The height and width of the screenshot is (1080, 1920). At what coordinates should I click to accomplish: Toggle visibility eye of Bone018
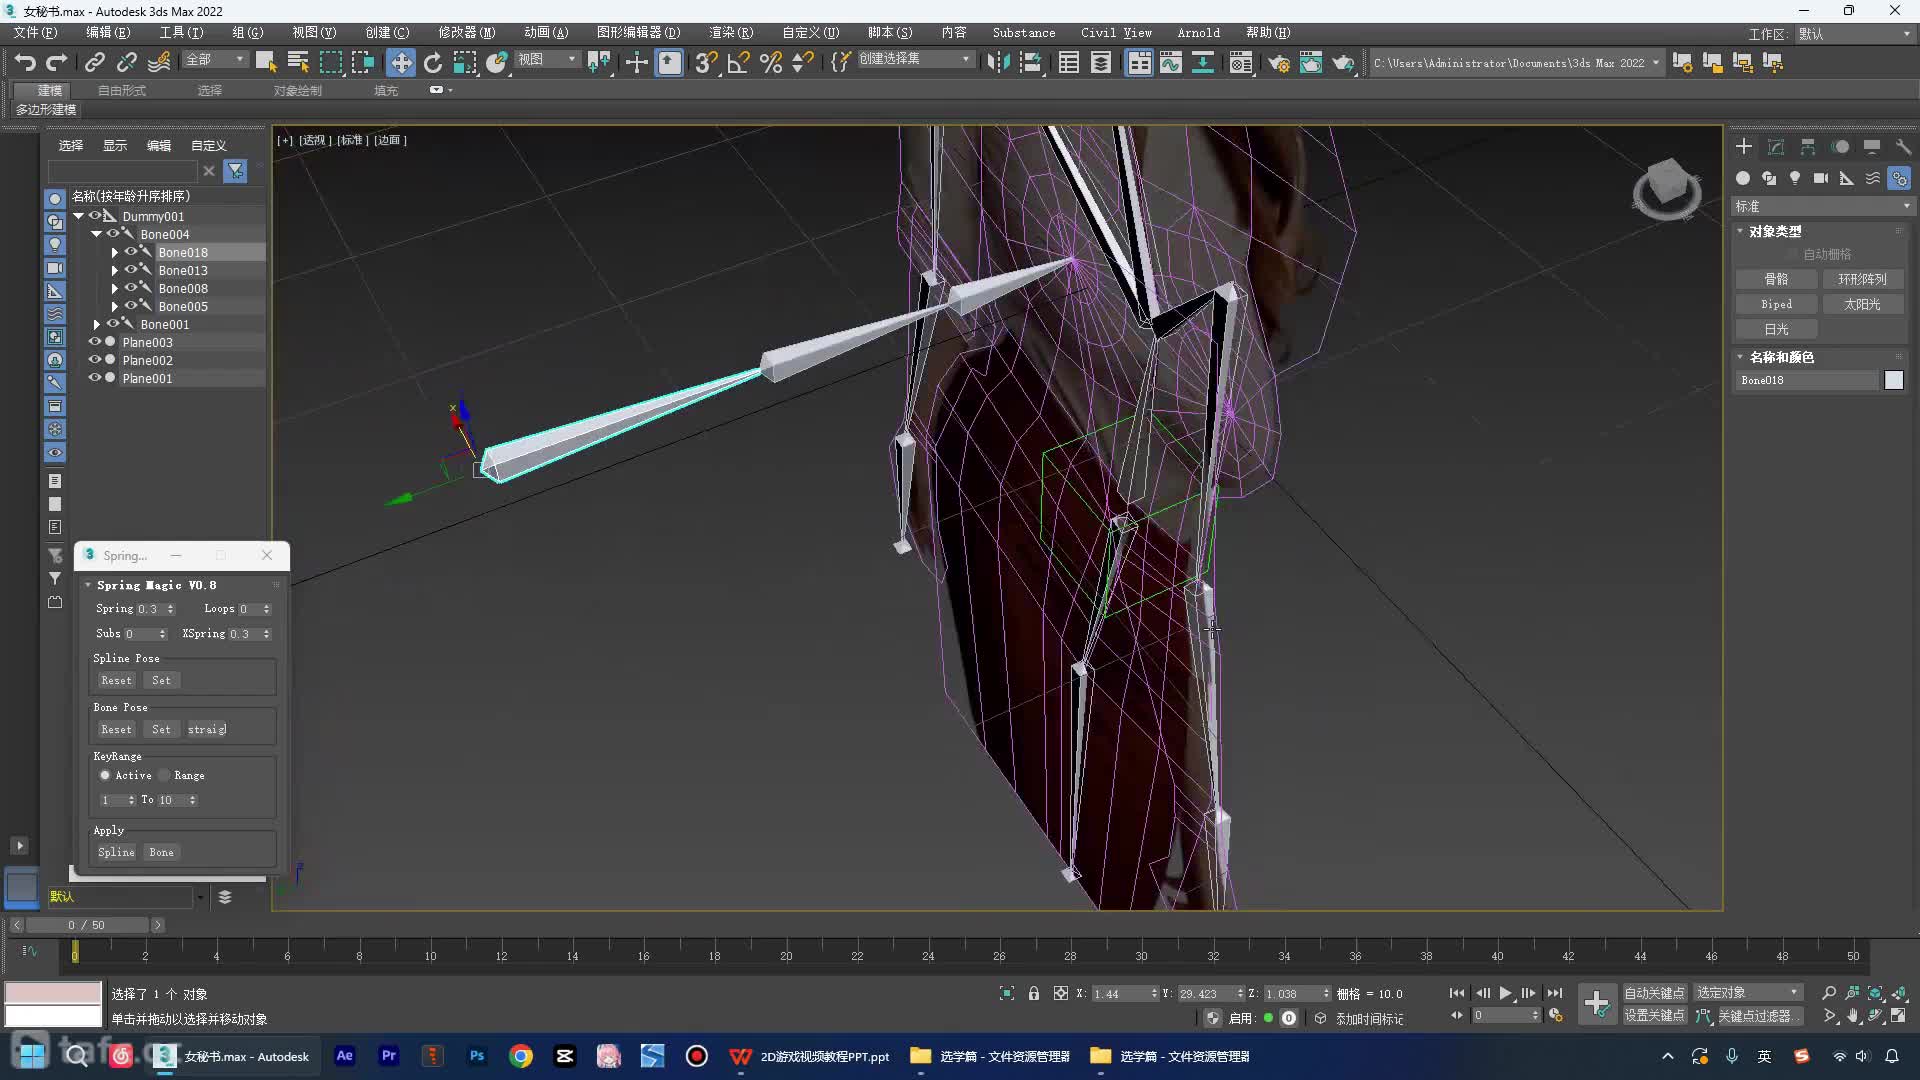130,252
